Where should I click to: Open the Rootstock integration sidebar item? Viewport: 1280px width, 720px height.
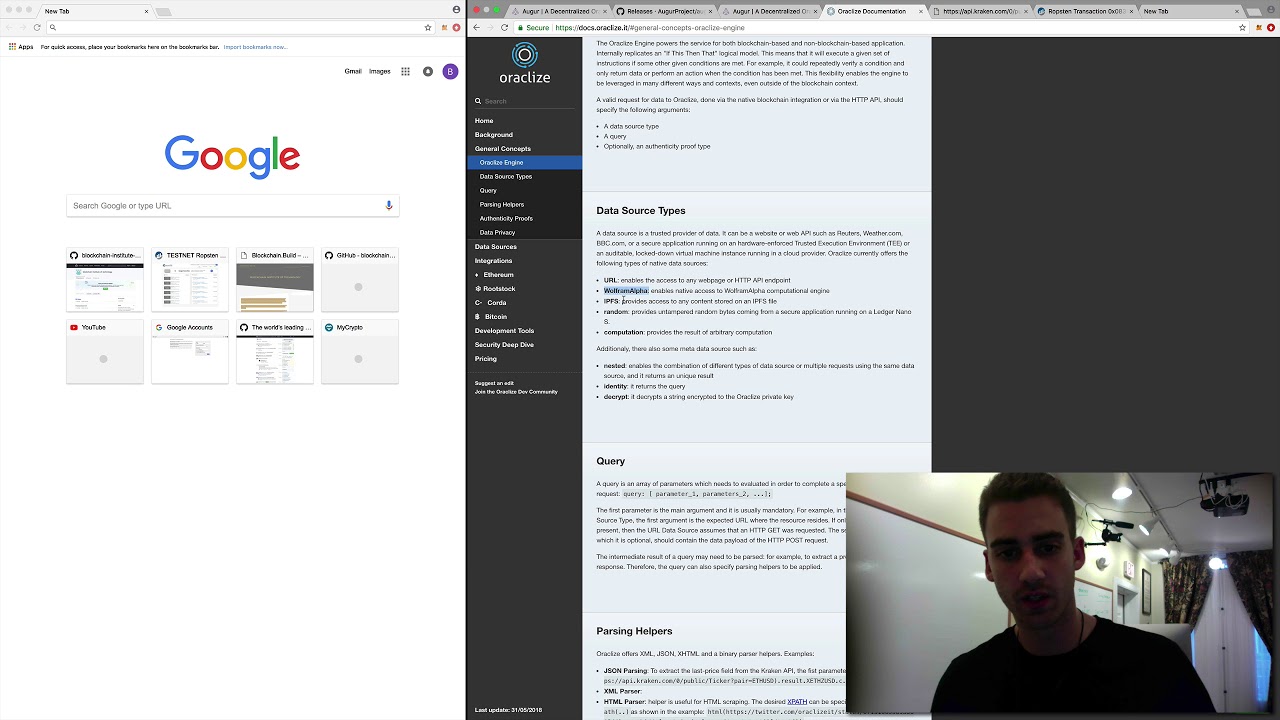point(524,288)
